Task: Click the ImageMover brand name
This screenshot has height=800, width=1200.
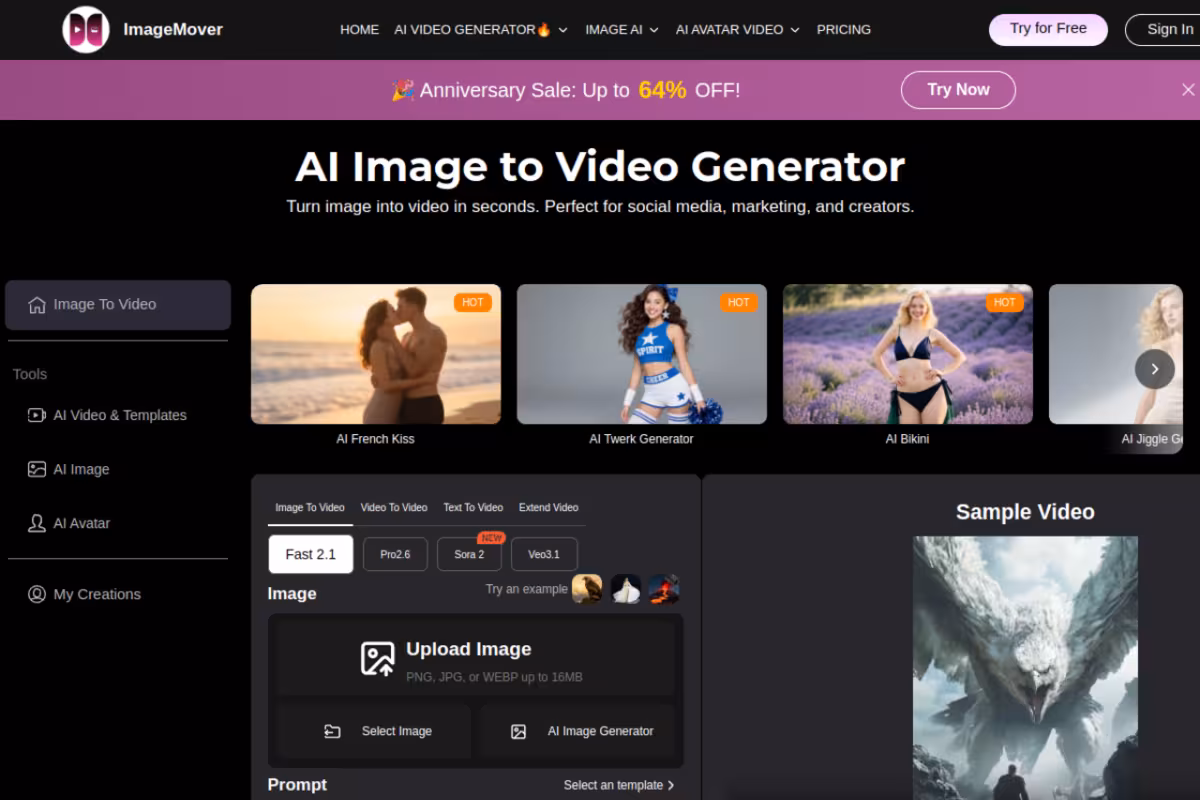Action: click(173, 29)
